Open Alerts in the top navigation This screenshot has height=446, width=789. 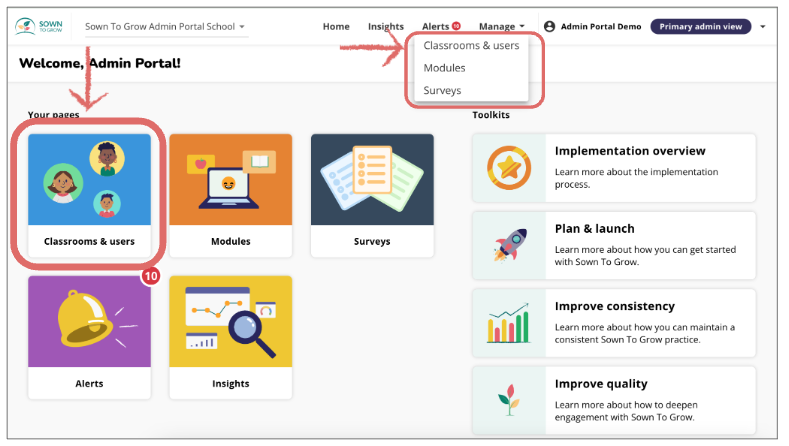[x=435, y=27]
